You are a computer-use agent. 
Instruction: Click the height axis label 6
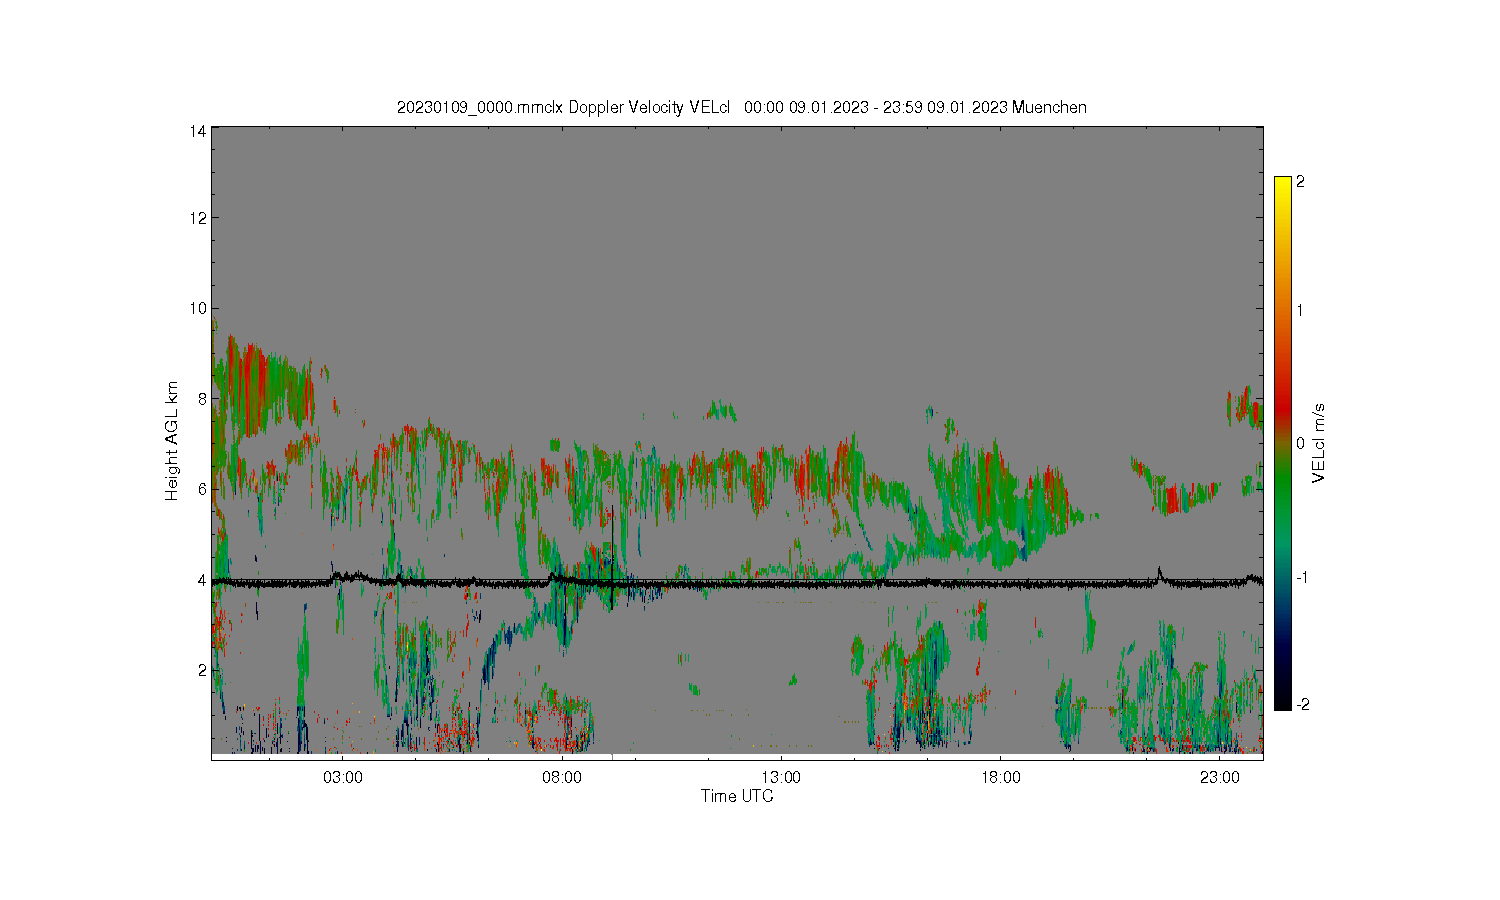(202, 488)
